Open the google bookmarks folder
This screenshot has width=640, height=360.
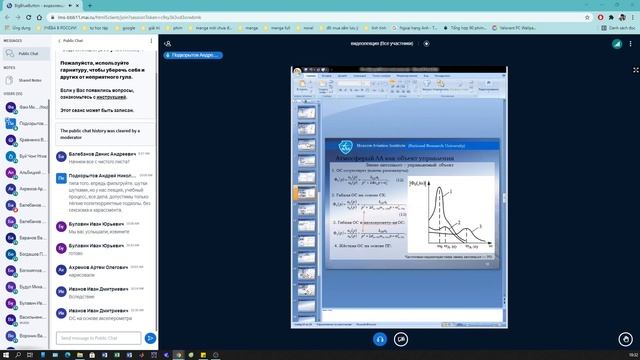[125, 28]
